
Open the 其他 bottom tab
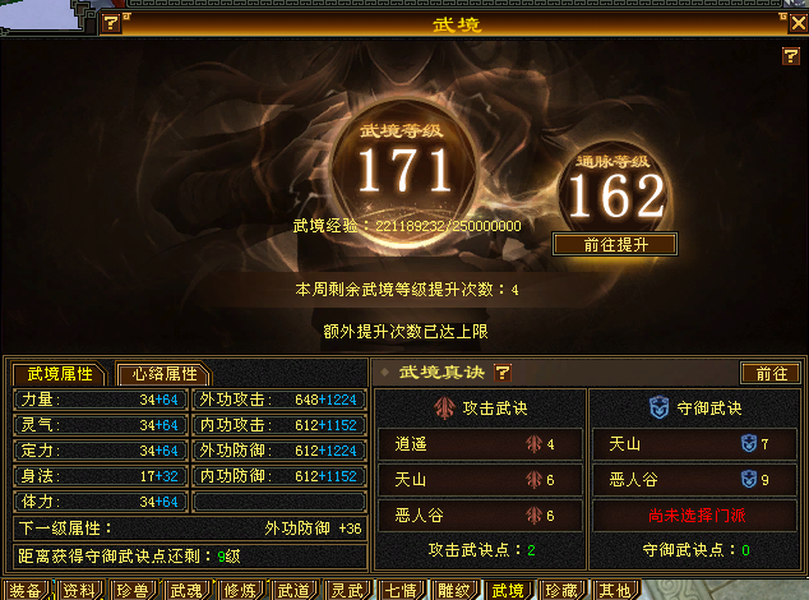coord(616,590)
